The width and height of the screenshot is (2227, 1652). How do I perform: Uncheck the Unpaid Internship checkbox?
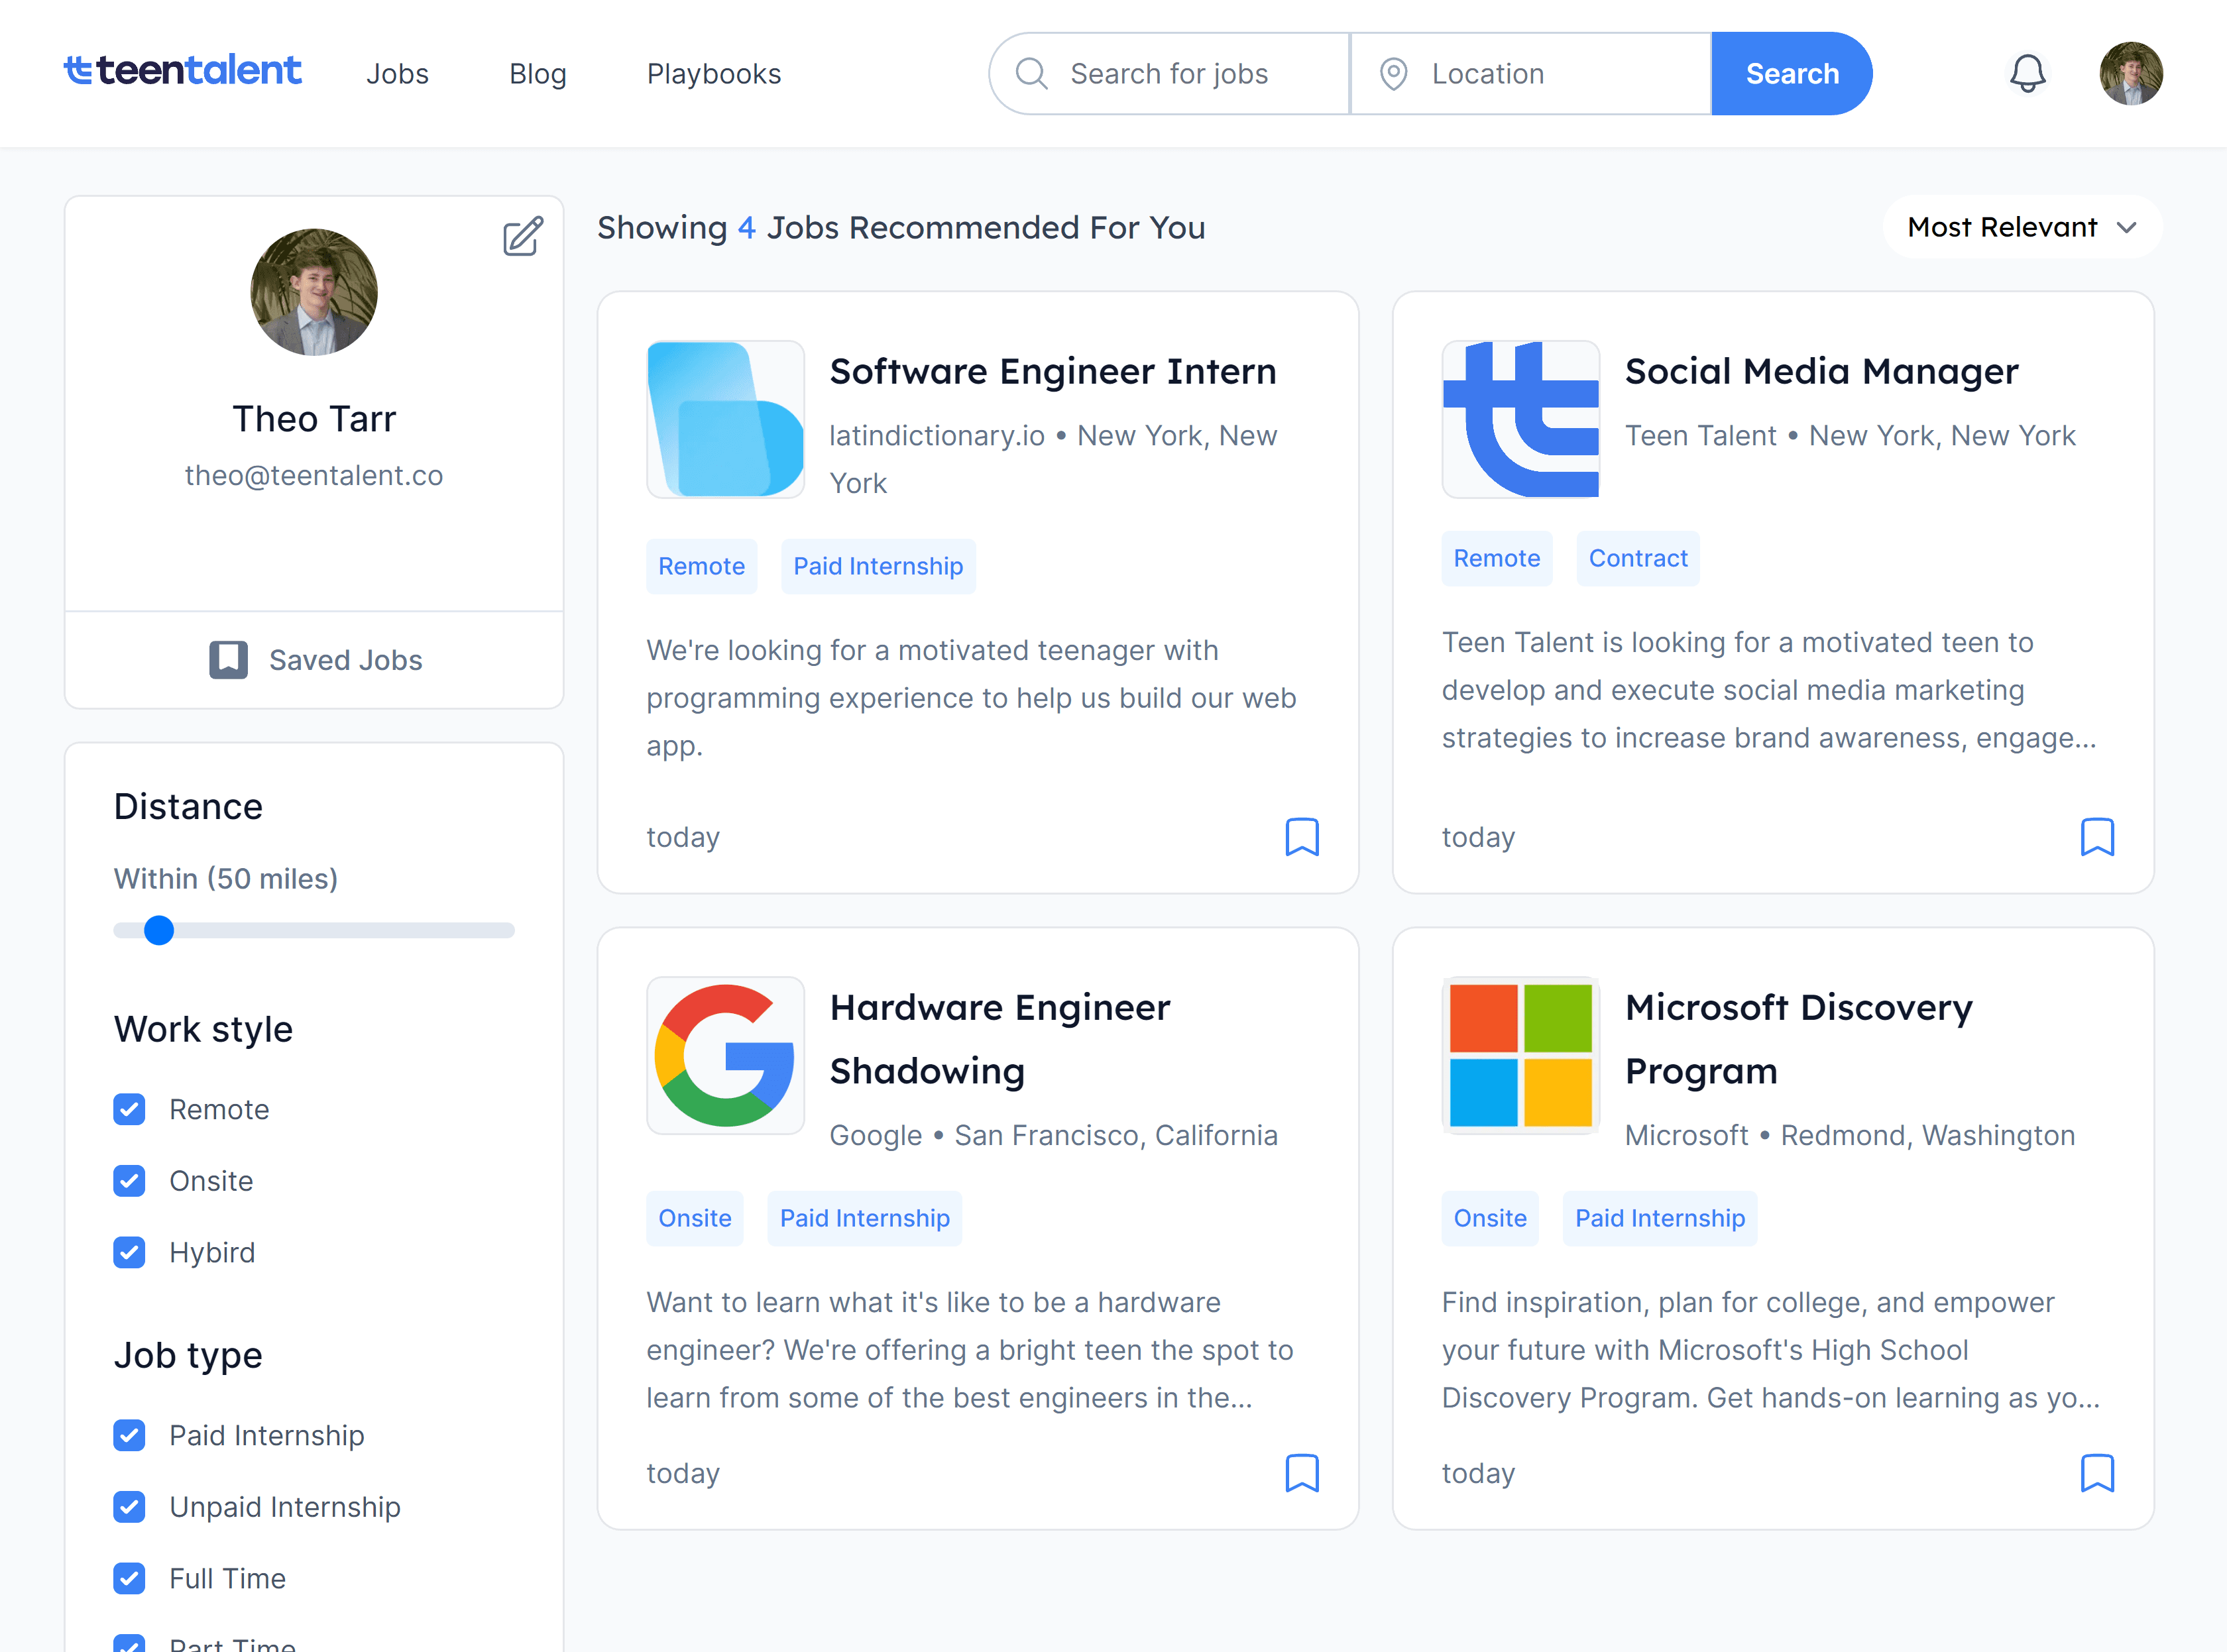pyautogui.click(x=129, y=1507)
